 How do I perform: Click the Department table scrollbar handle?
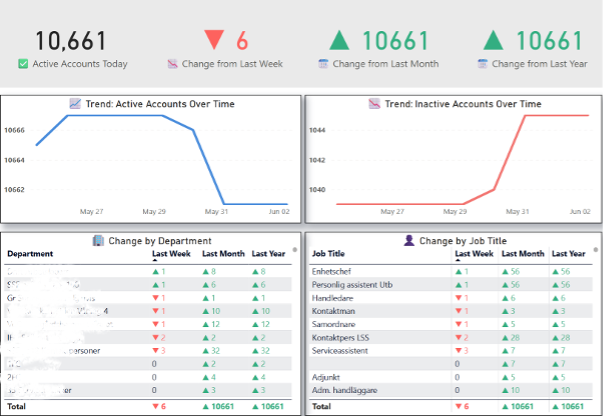295,250
